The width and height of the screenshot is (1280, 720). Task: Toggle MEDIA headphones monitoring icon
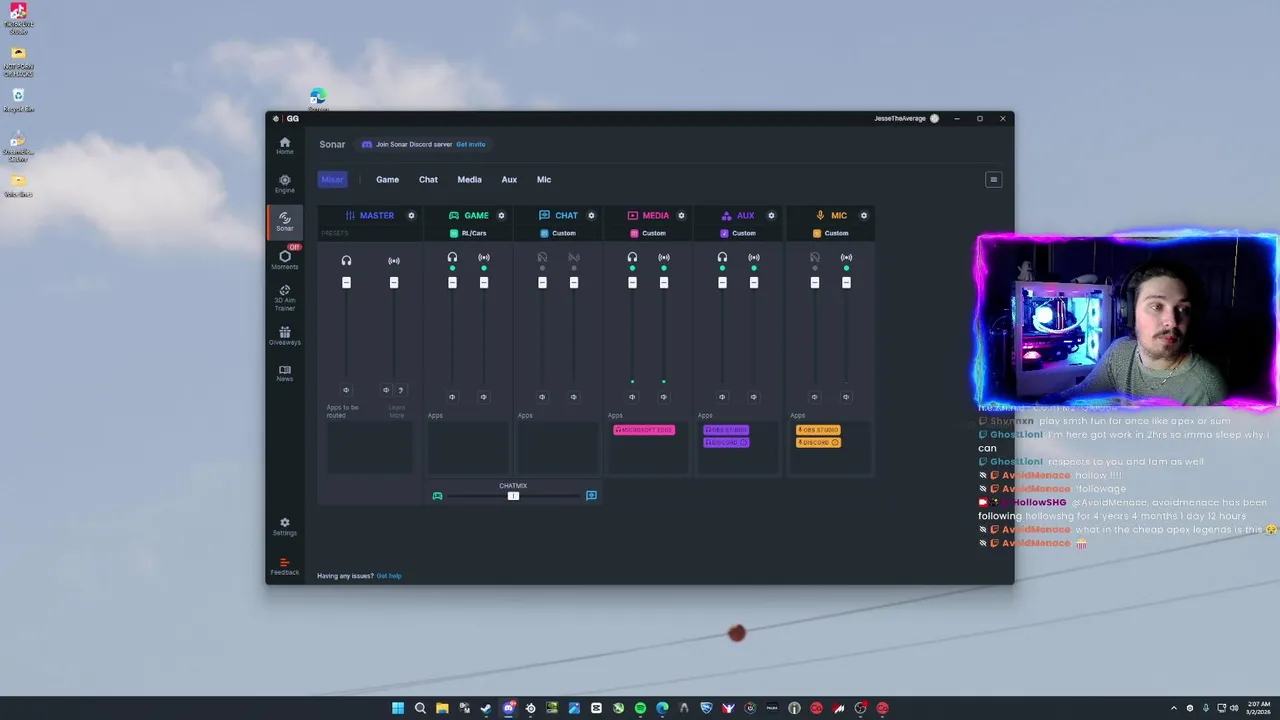click(632, 257)
